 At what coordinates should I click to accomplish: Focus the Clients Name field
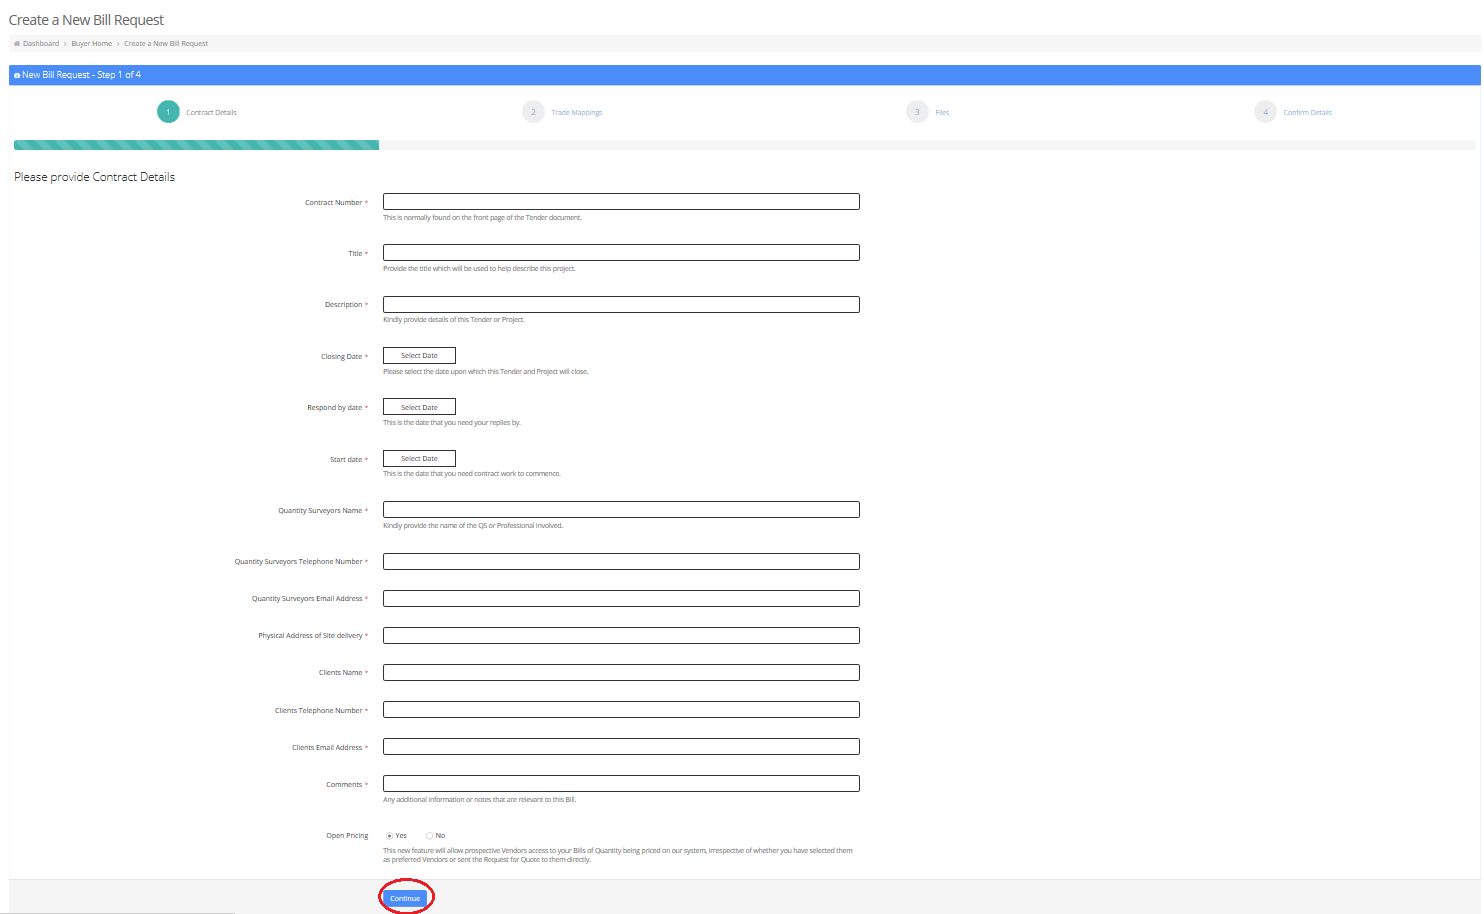(621, 673)
